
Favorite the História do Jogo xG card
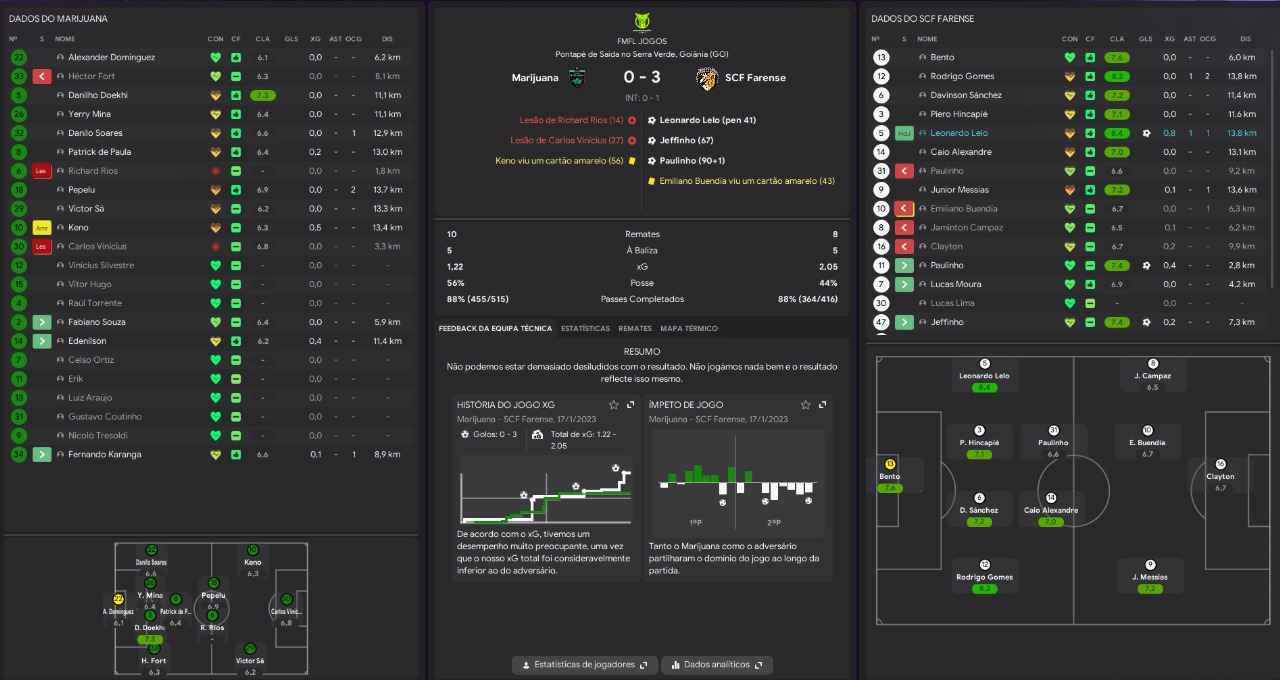click(x=612, y=405)
